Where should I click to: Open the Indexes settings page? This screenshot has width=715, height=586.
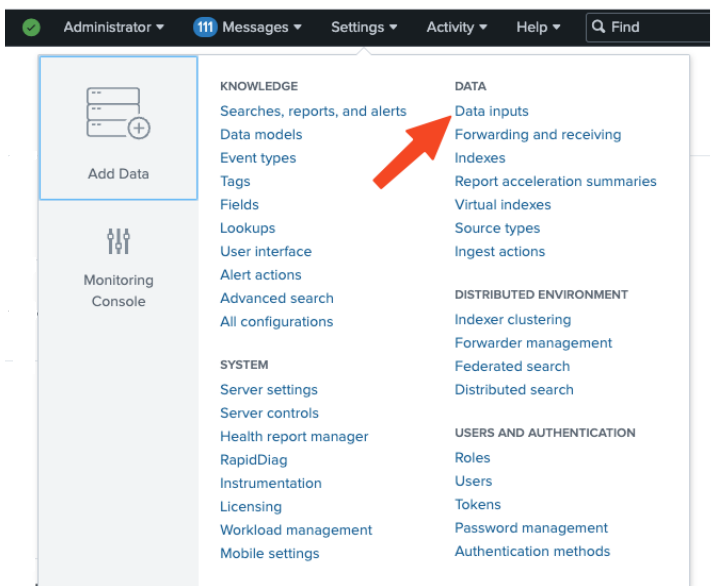(x=480, y=158)
